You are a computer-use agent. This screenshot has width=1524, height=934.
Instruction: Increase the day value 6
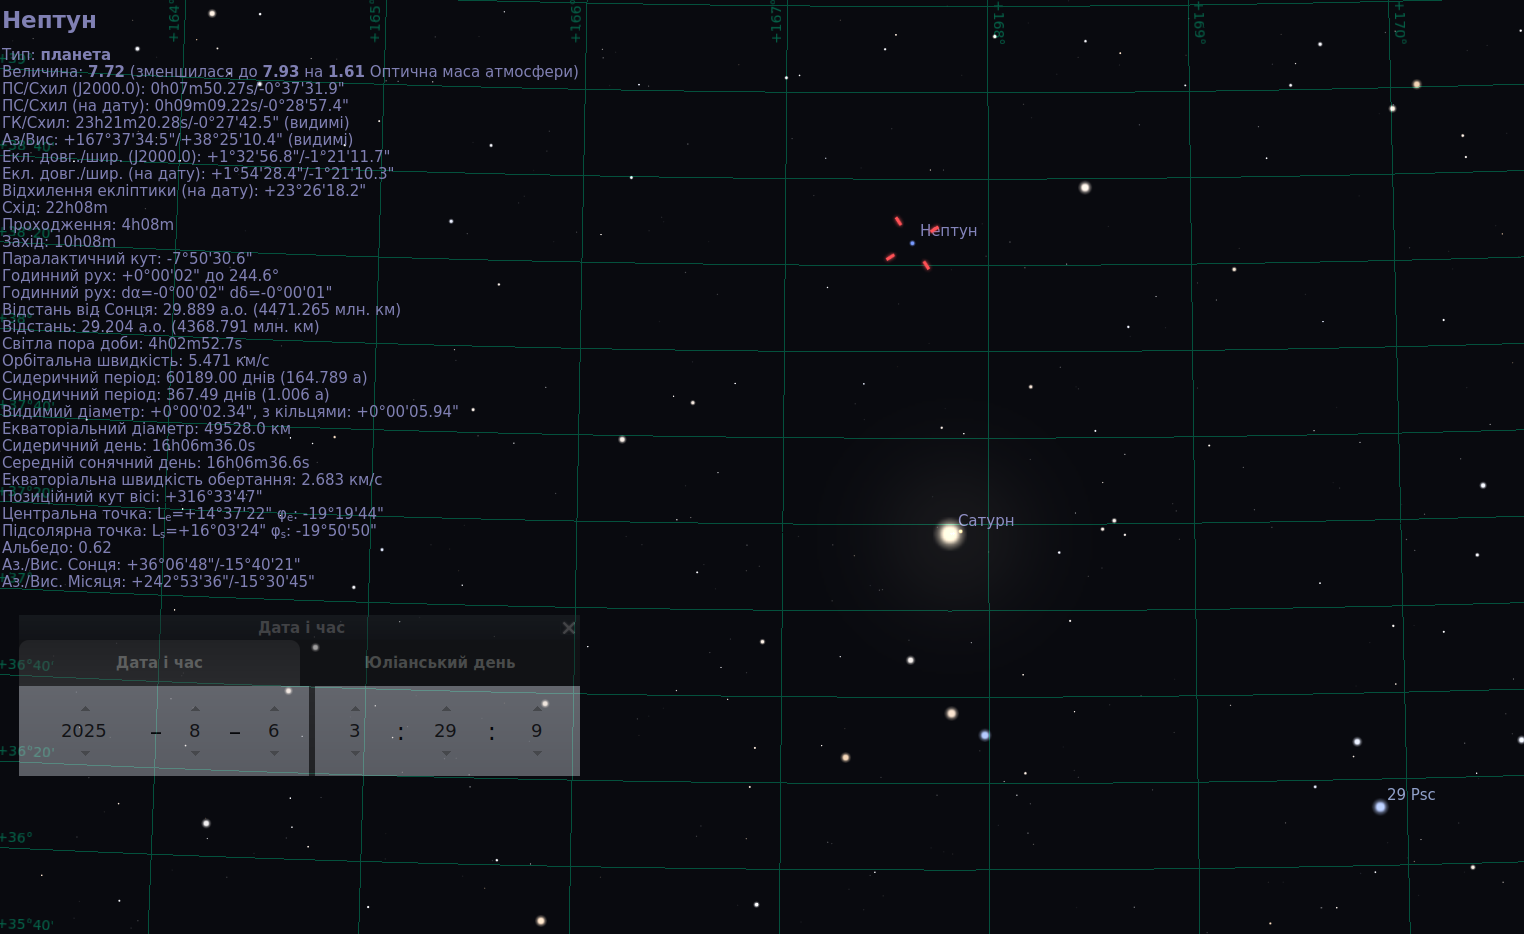tap(274, 708)
